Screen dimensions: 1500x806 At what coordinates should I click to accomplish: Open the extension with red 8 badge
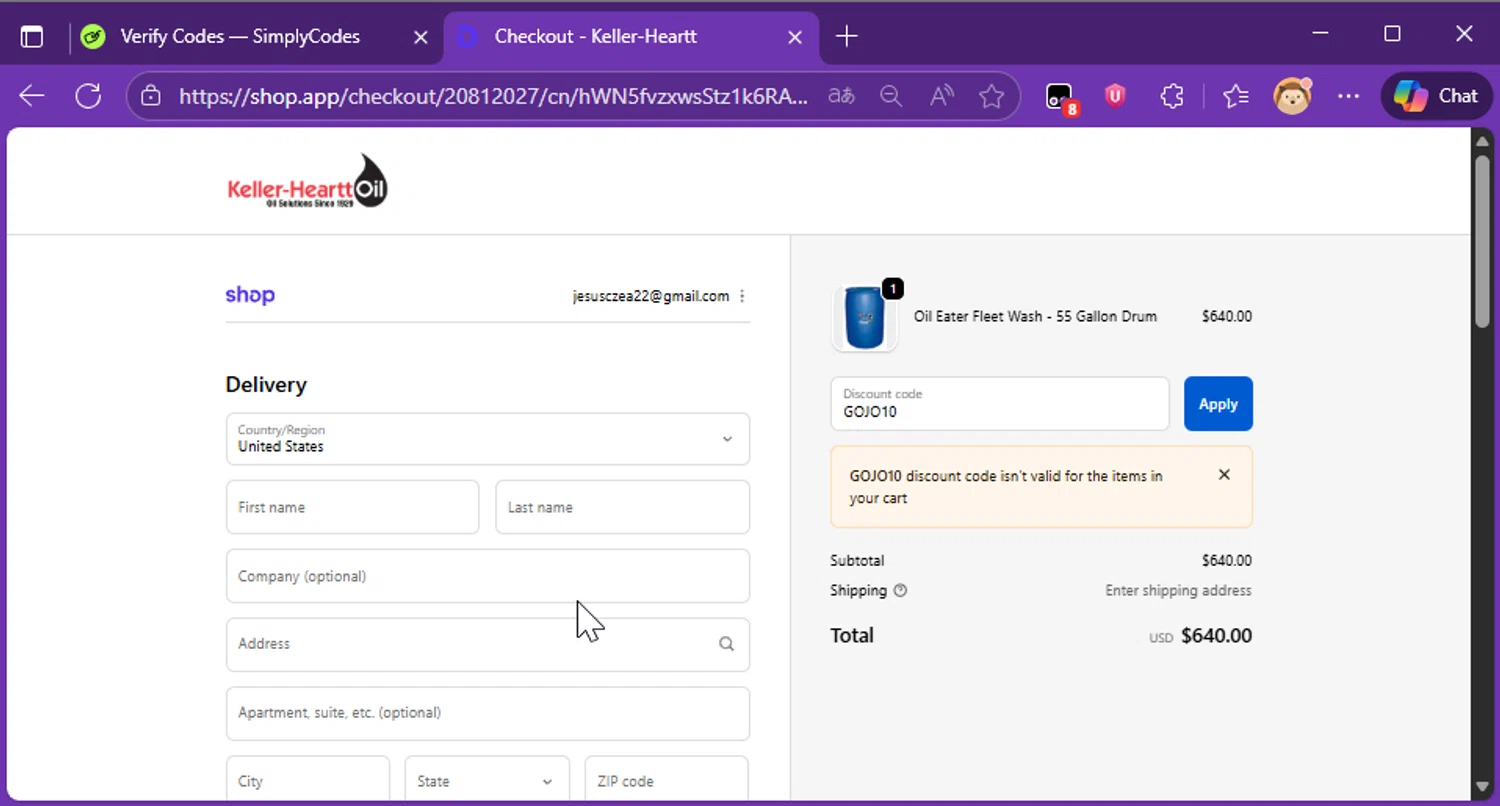tap(1061, 97)
